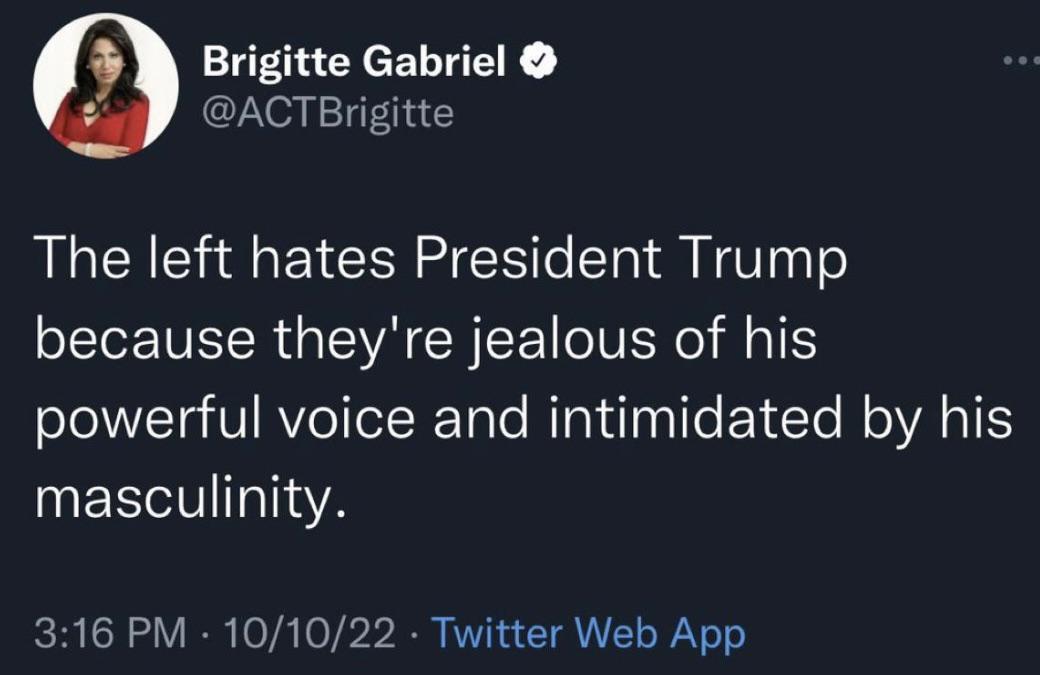The height and width of the screenshot is (675, 1040).
Task: Click the verification check beside the display name
Action: [x=539, y=58]
